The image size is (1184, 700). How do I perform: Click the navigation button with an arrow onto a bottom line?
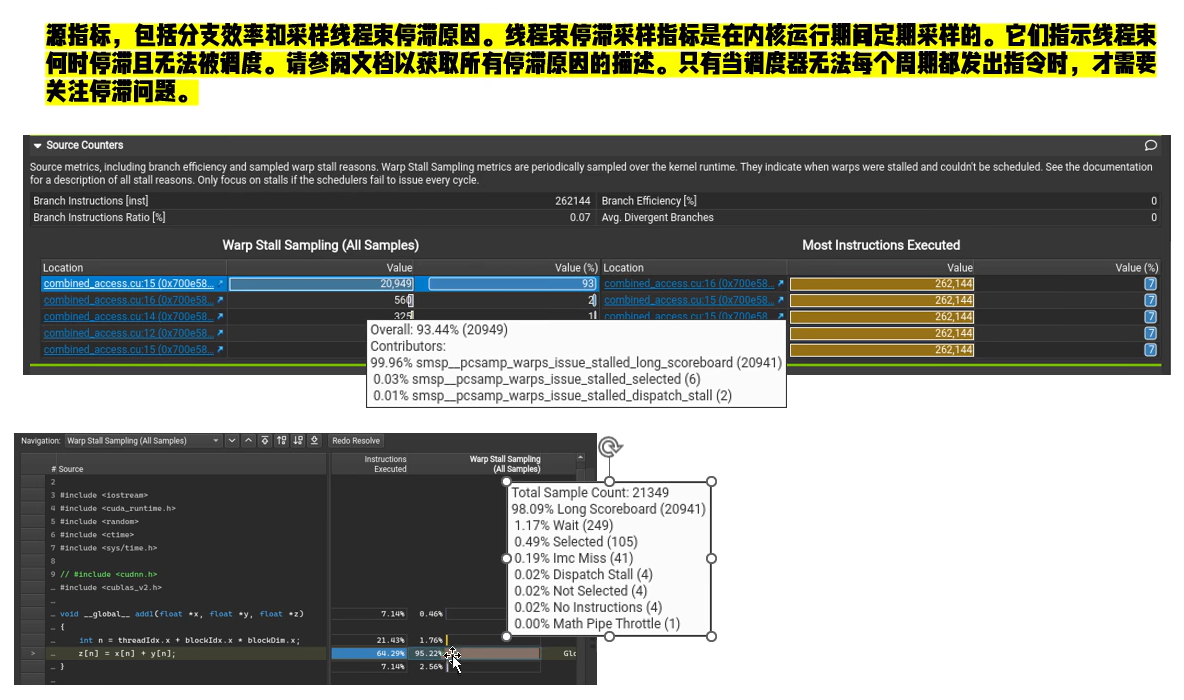pyautogui.click(x=315, y=440)
